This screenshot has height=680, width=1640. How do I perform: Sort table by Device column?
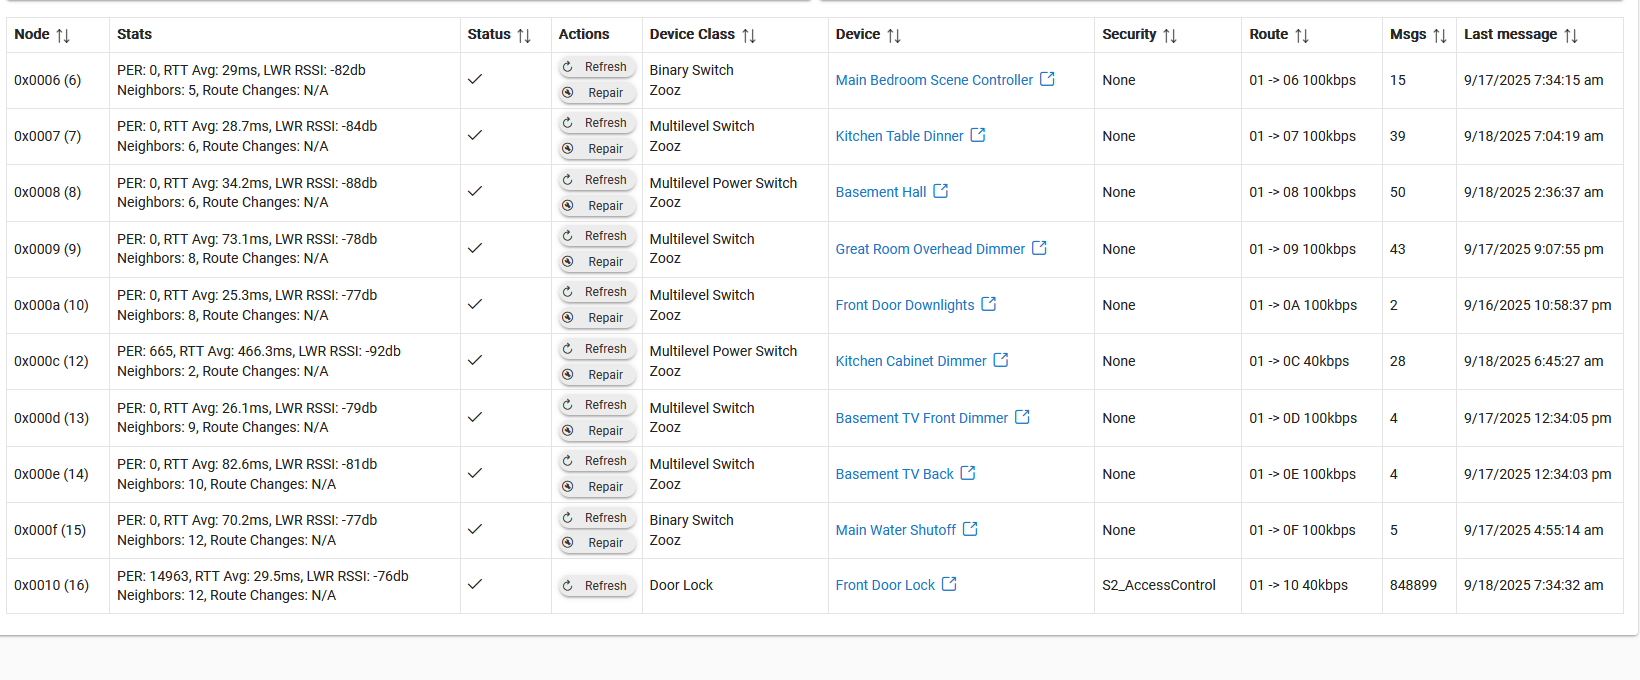[x=893, y=35]
